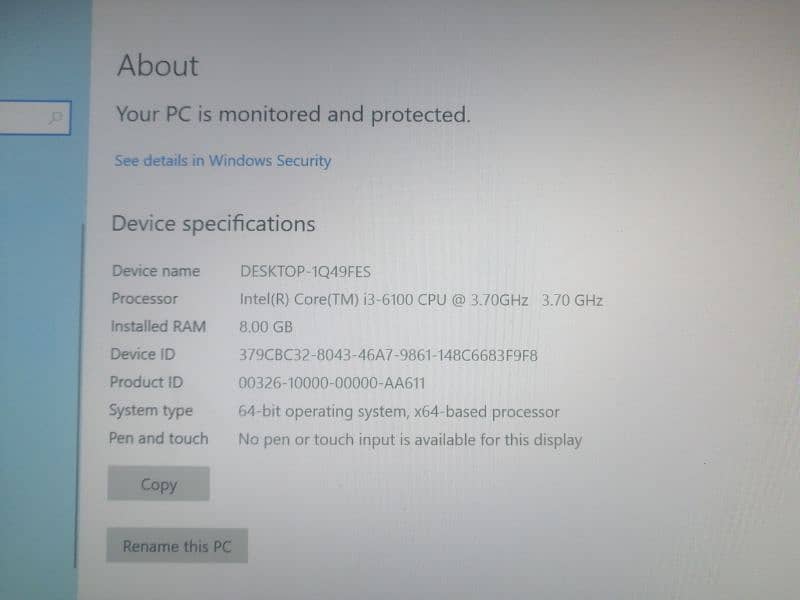Click the Your PC is monitored message

pos(293,115)
